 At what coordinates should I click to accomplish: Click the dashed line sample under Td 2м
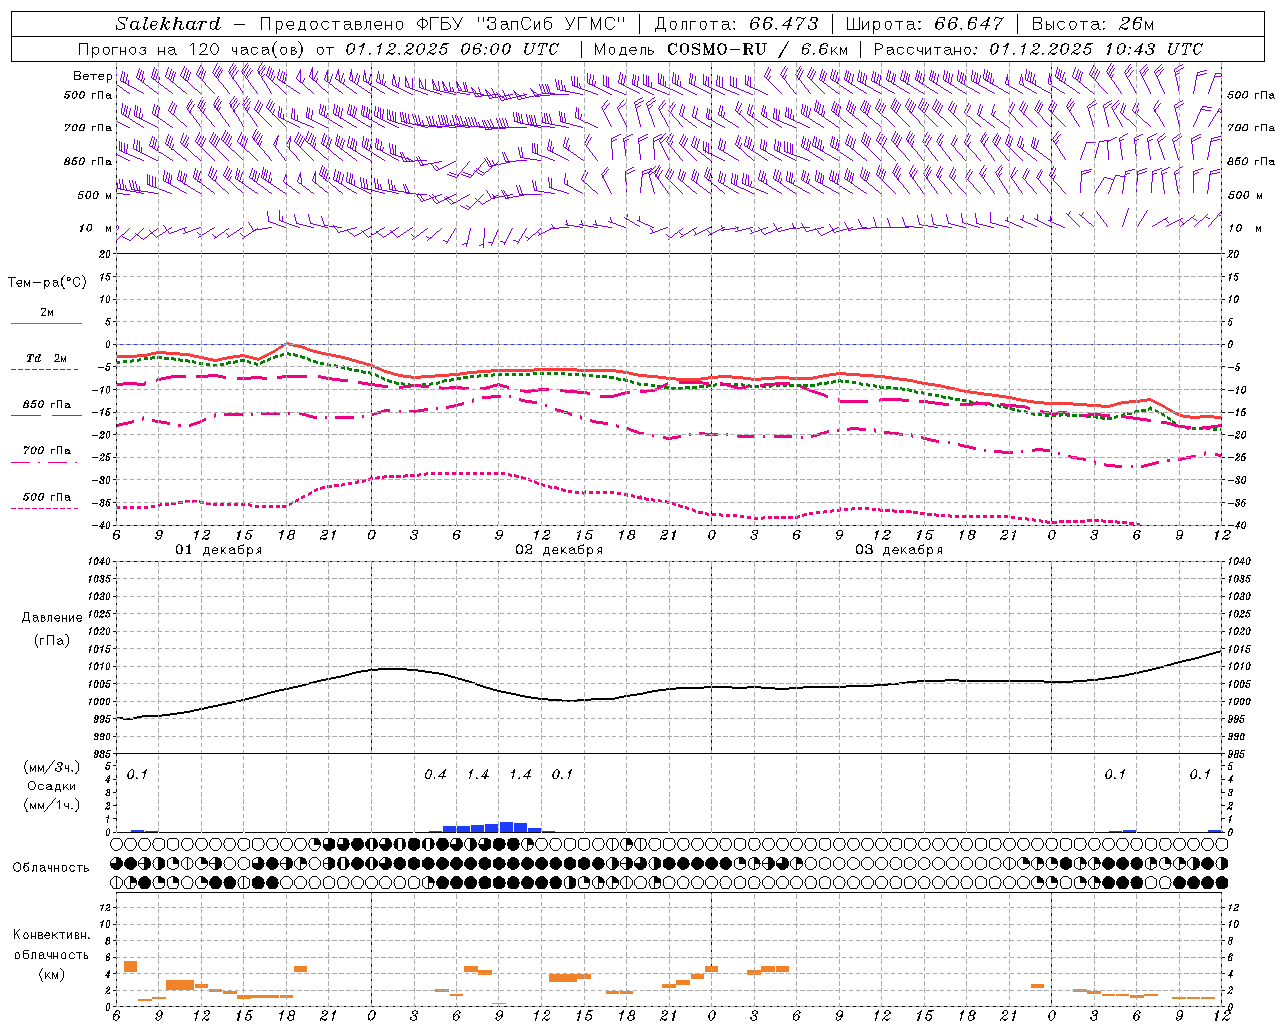pyautogui.click(x=46, y=370)
